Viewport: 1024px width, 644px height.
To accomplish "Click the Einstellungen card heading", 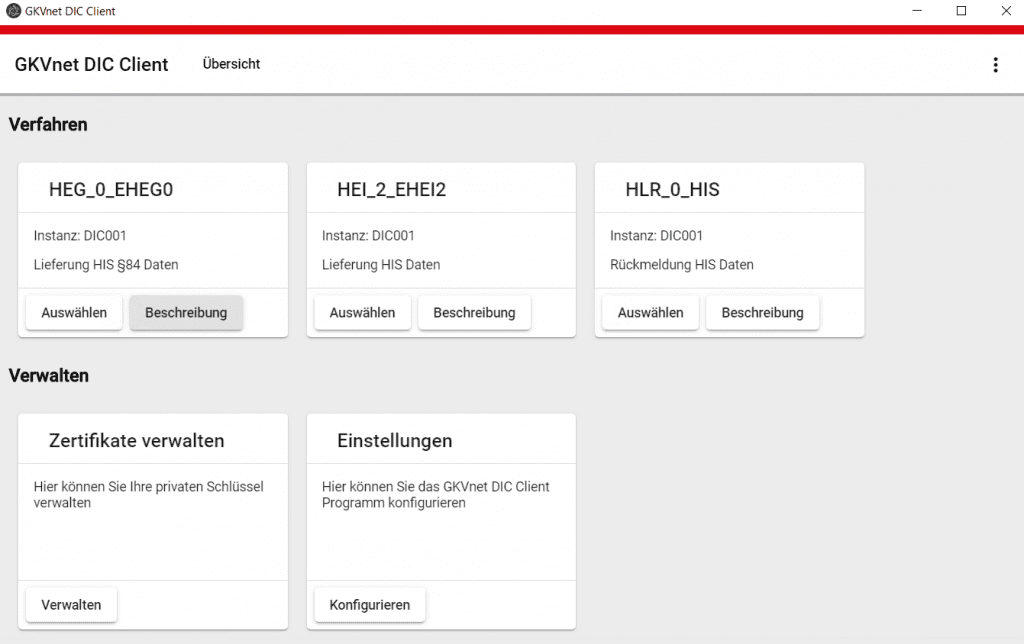I will 394,441.
